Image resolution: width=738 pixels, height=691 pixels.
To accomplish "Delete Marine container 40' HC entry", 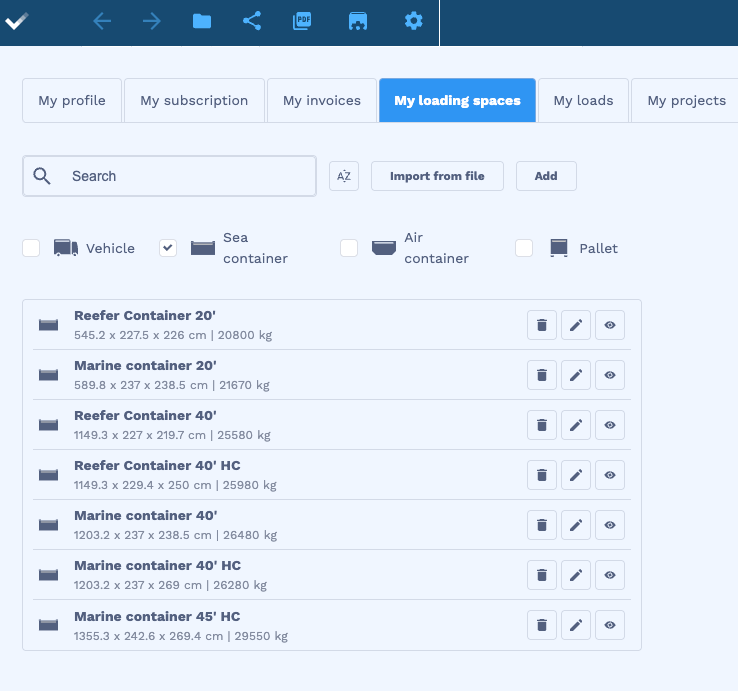I will pos(542,575).
